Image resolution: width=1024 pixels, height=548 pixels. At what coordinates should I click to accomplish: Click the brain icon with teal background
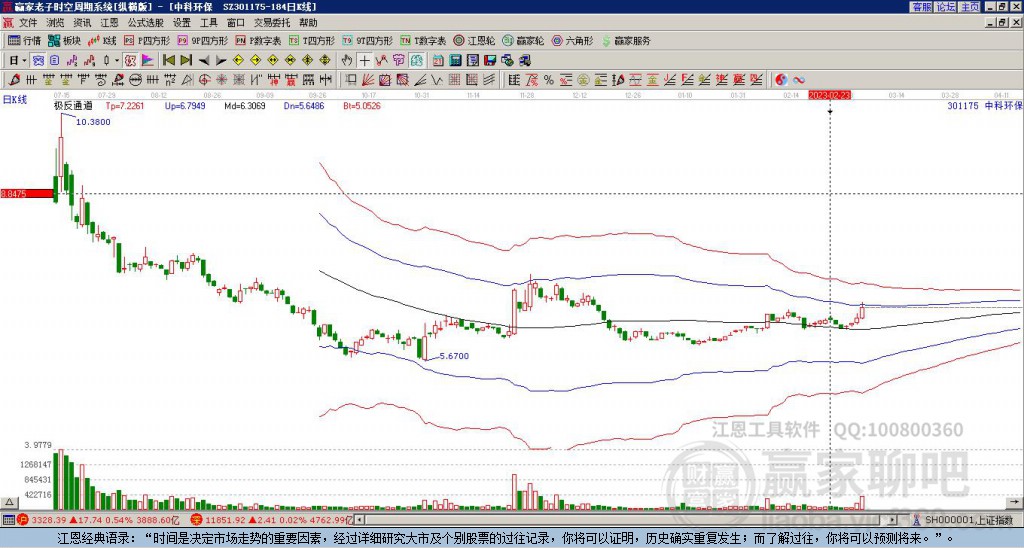417,61
